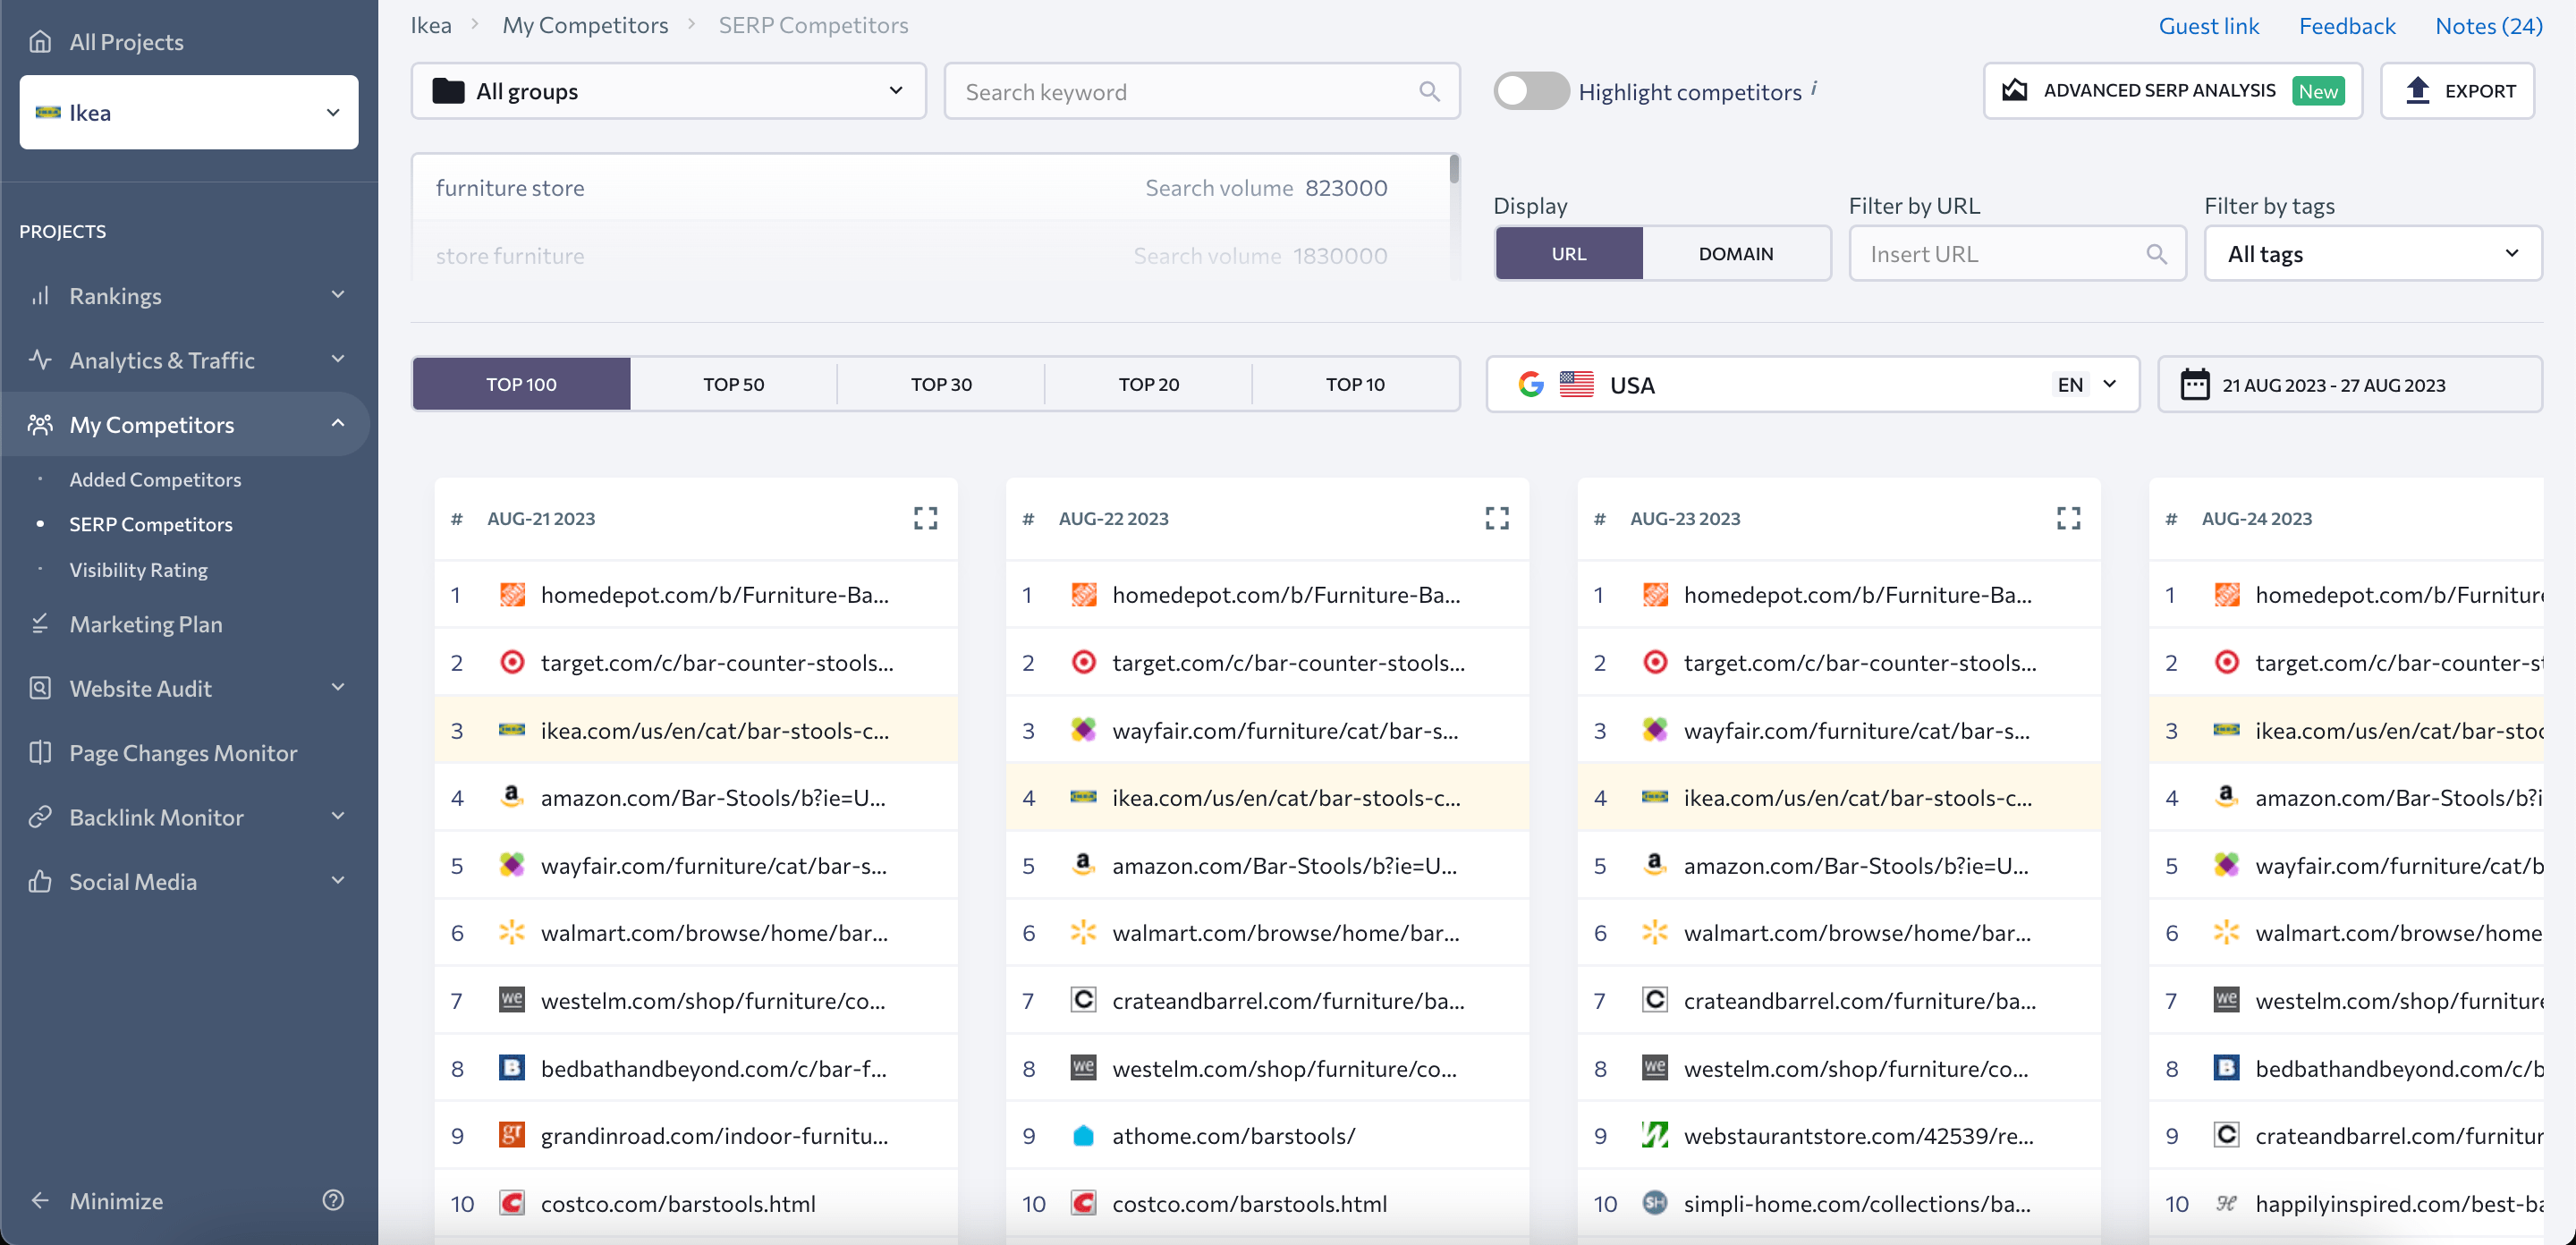Click the keyword list scrollbar

pos(1454,169)
